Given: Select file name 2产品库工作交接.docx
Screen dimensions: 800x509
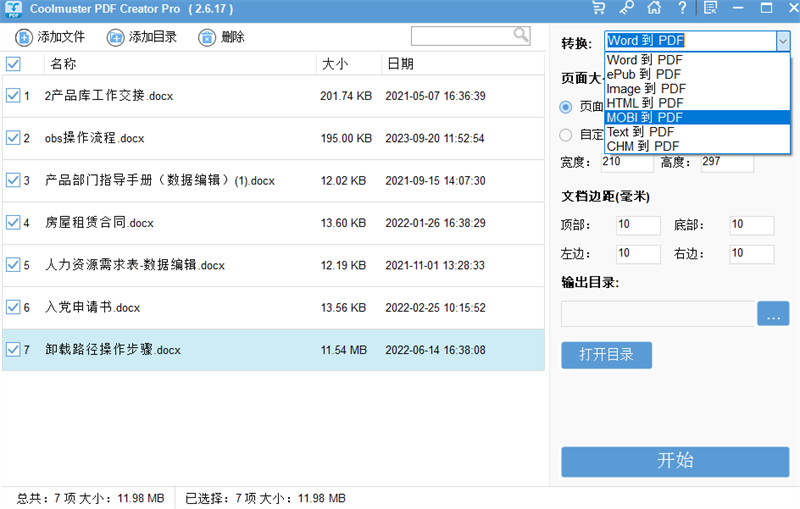Looking at the screenshot, I should coord(109,95).
